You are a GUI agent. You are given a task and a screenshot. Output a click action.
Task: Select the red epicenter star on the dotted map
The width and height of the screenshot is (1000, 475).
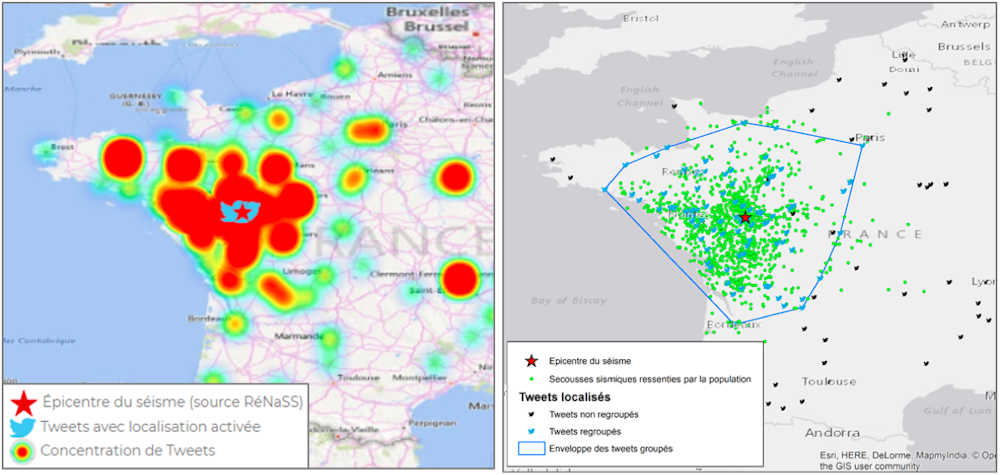click(x=744, y=217)
